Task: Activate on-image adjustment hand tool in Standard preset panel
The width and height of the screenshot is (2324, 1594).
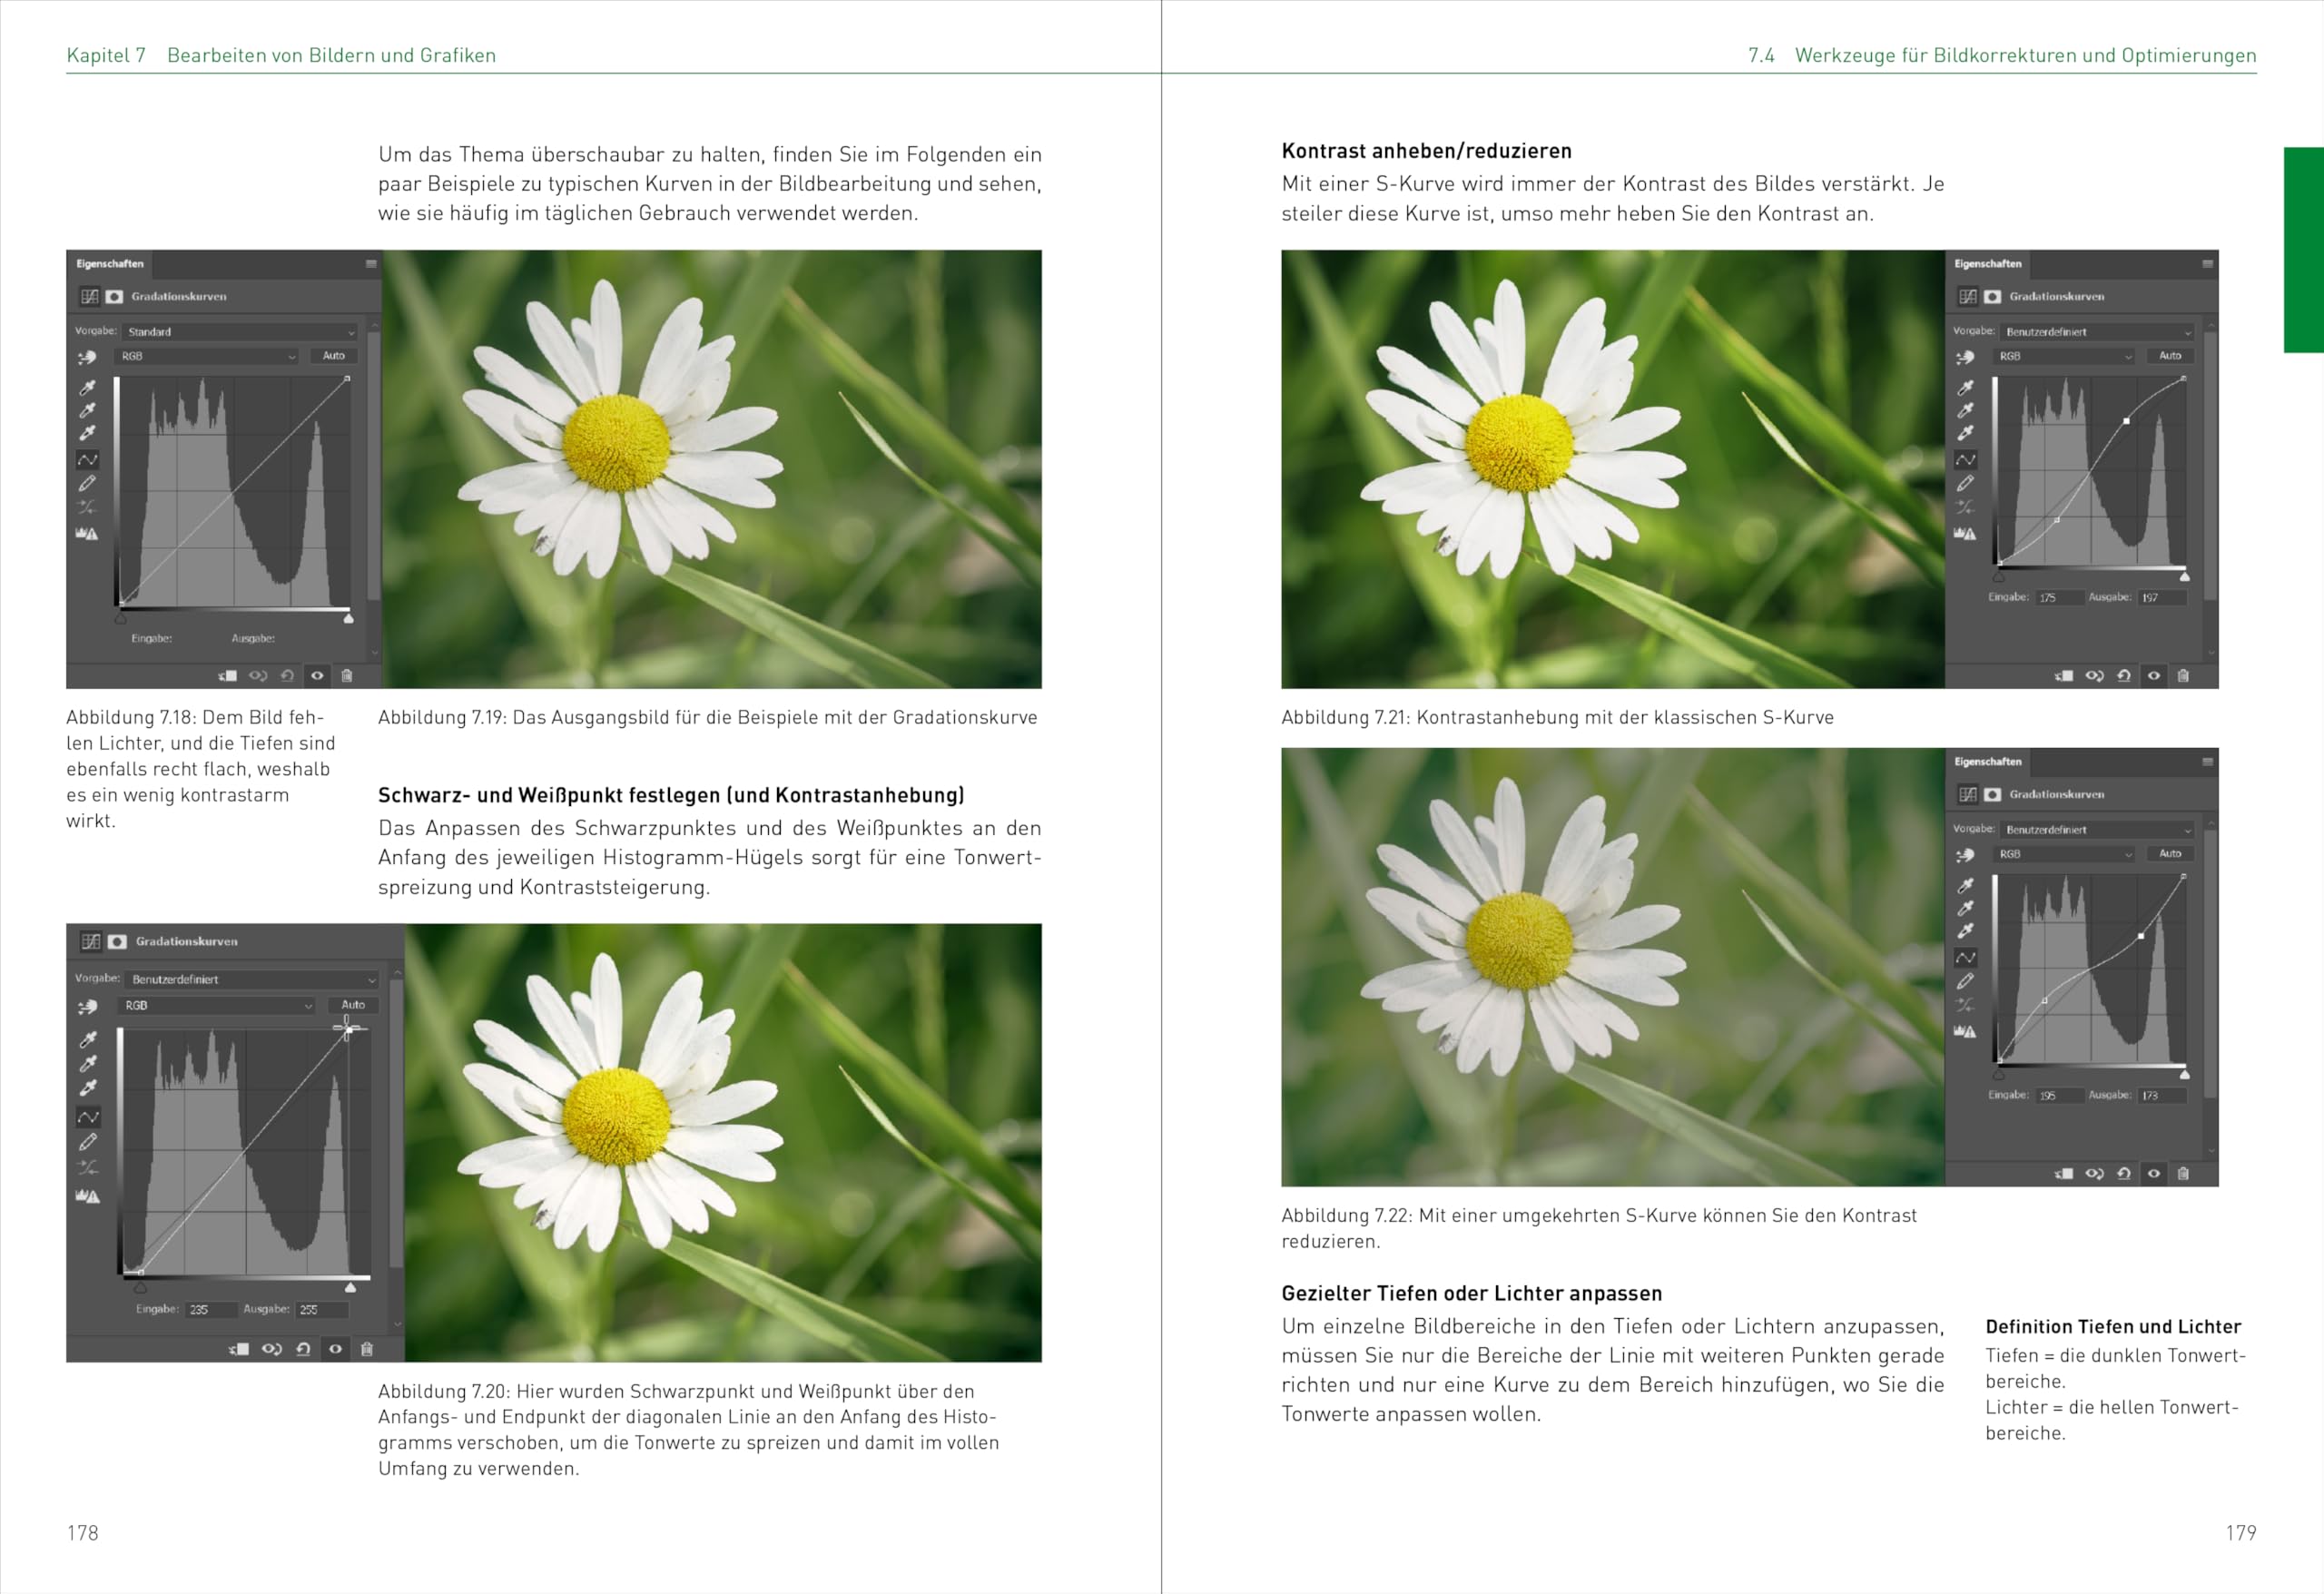Action: 88,356
